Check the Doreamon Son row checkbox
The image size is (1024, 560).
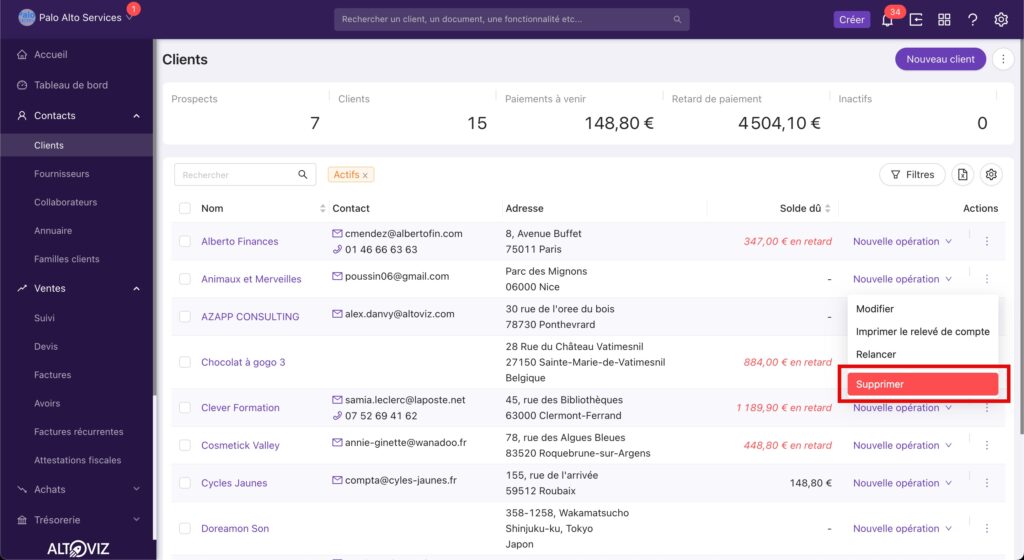click(185, 529)
